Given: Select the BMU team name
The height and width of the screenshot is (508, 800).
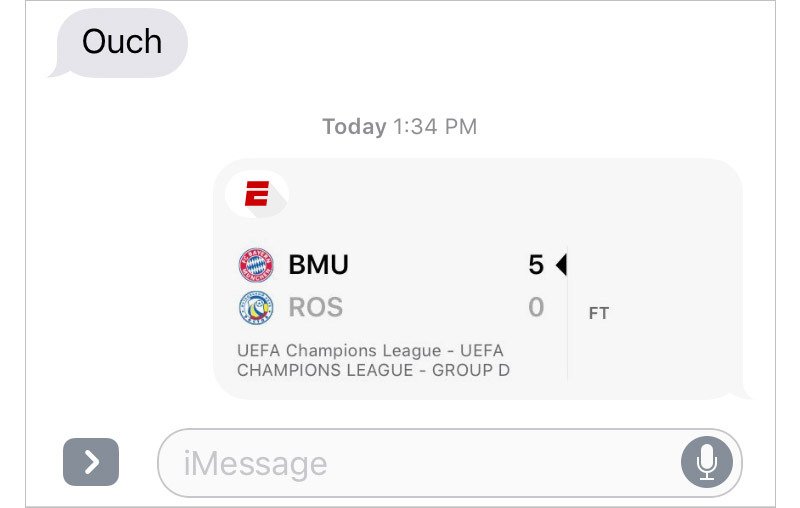Looking at the screenshot, I should point(318,265).
